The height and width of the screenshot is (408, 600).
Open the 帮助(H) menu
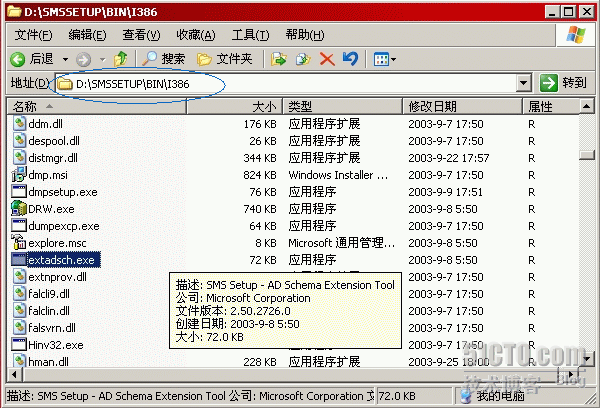(x=305, y=35)
